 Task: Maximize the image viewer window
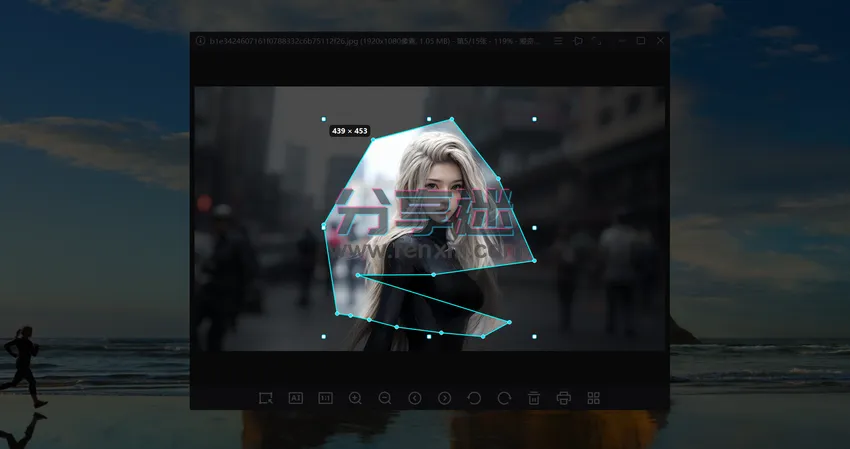pyautogui.click(x=641, y=41)
